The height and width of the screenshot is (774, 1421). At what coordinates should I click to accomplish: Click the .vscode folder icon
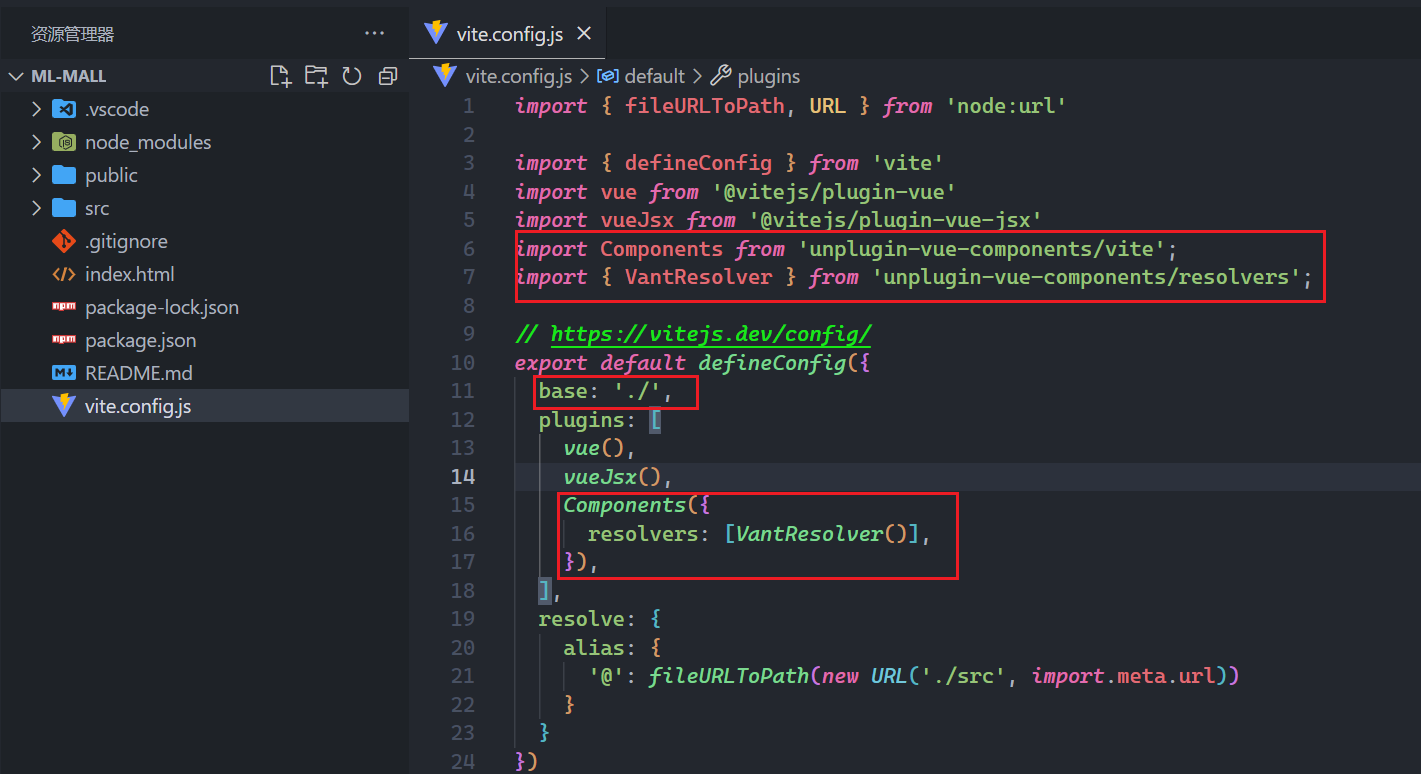[x=64, y=109]
